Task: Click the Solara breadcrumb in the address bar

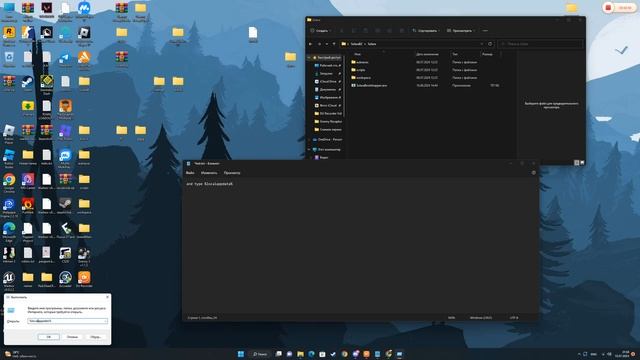Action: coord(371,44)
